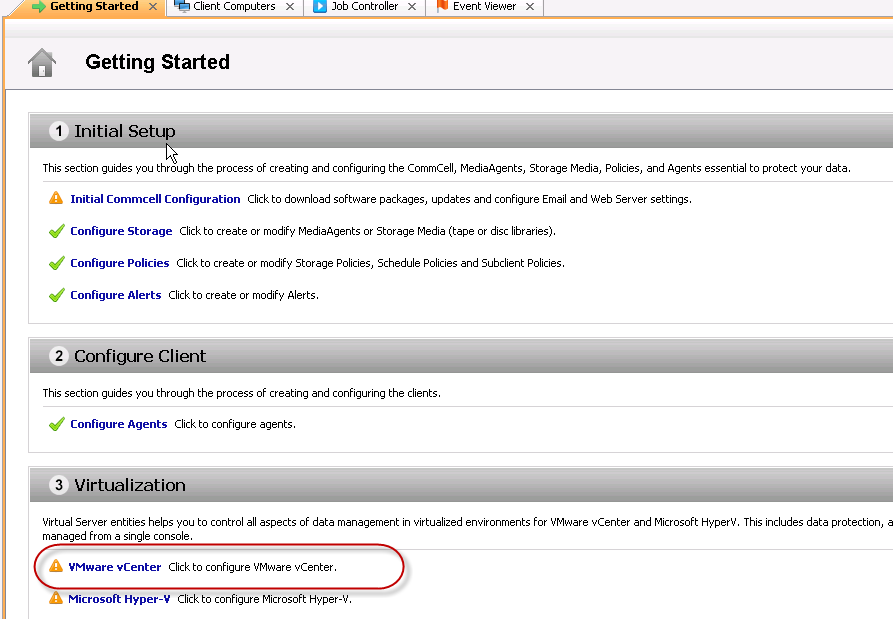Screen dimensions: 893x619
Task: Click the VMware vCenter link
Action: pyautogui.click(x=115, y=567)
